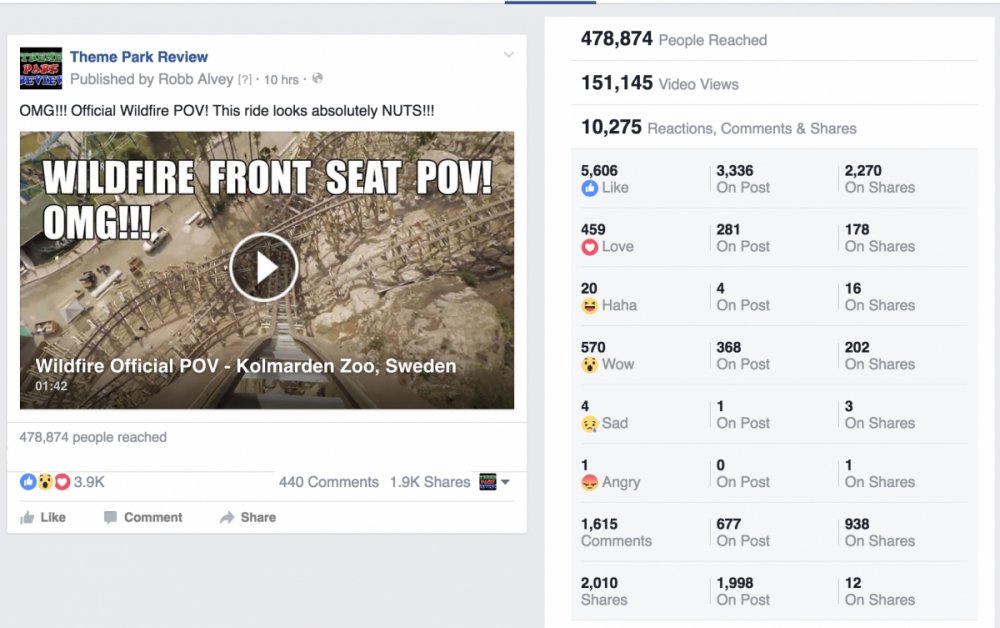
Task: Click the Wildfire Official POV video title
Action: click(x=245, y=366)
